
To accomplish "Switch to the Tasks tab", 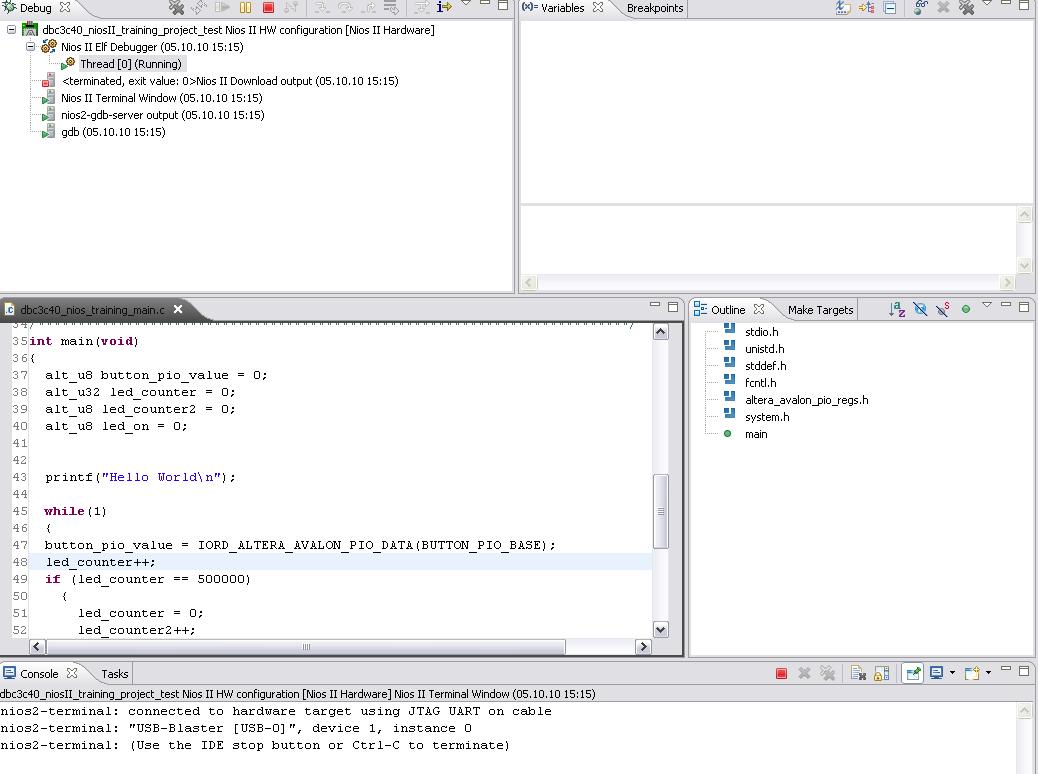I will point(114,674).
